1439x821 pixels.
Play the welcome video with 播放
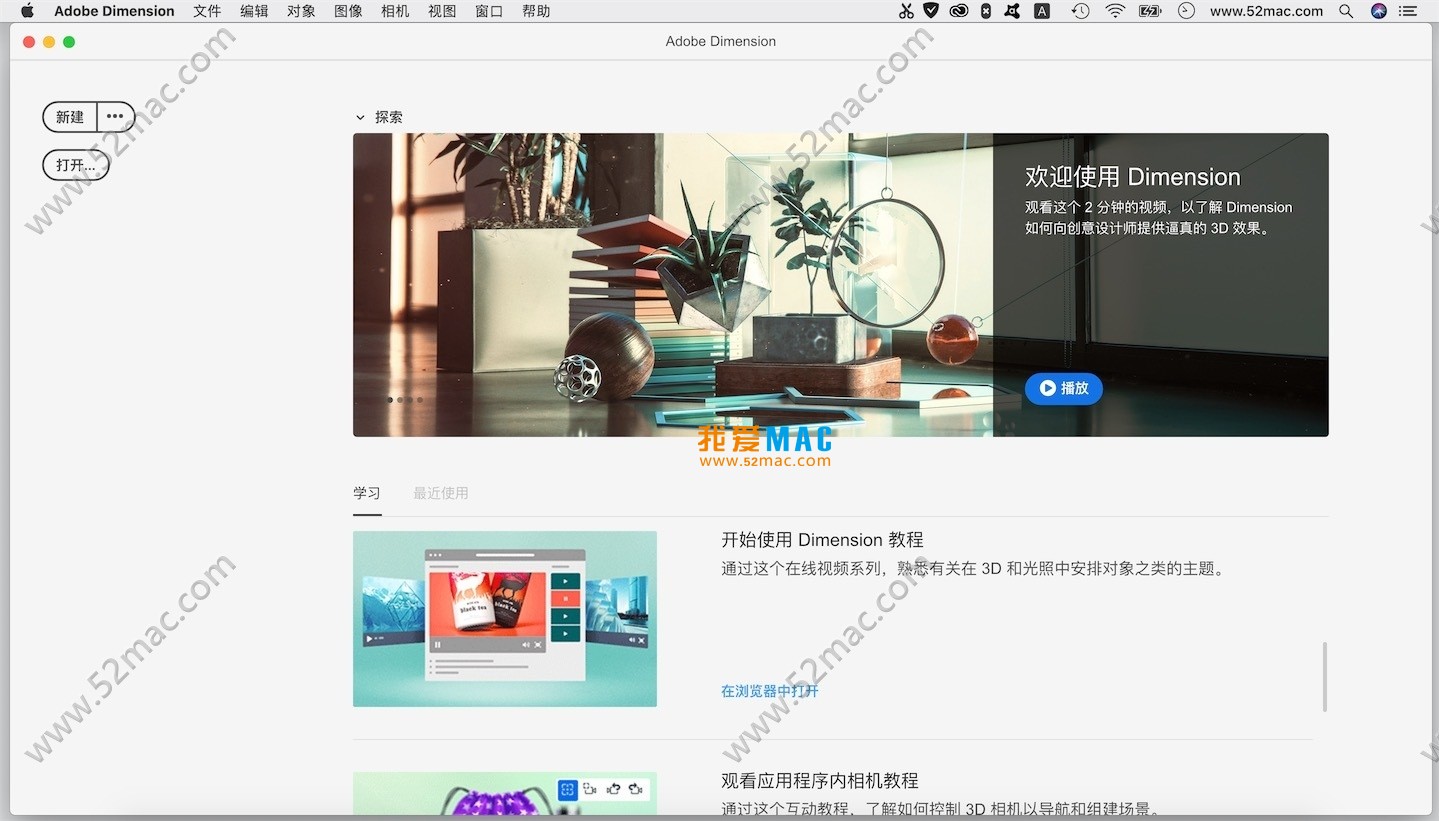point(1064,388)
